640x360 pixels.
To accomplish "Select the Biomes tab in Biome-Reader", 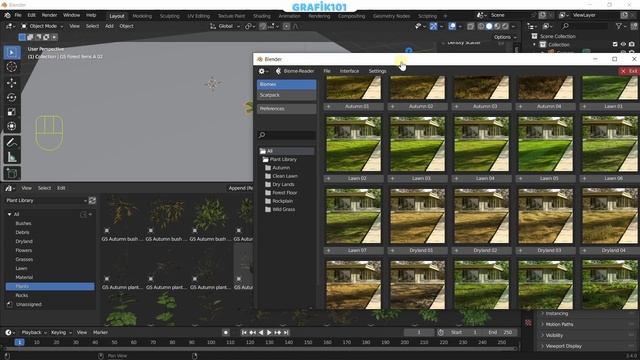I will click(286, 84).
